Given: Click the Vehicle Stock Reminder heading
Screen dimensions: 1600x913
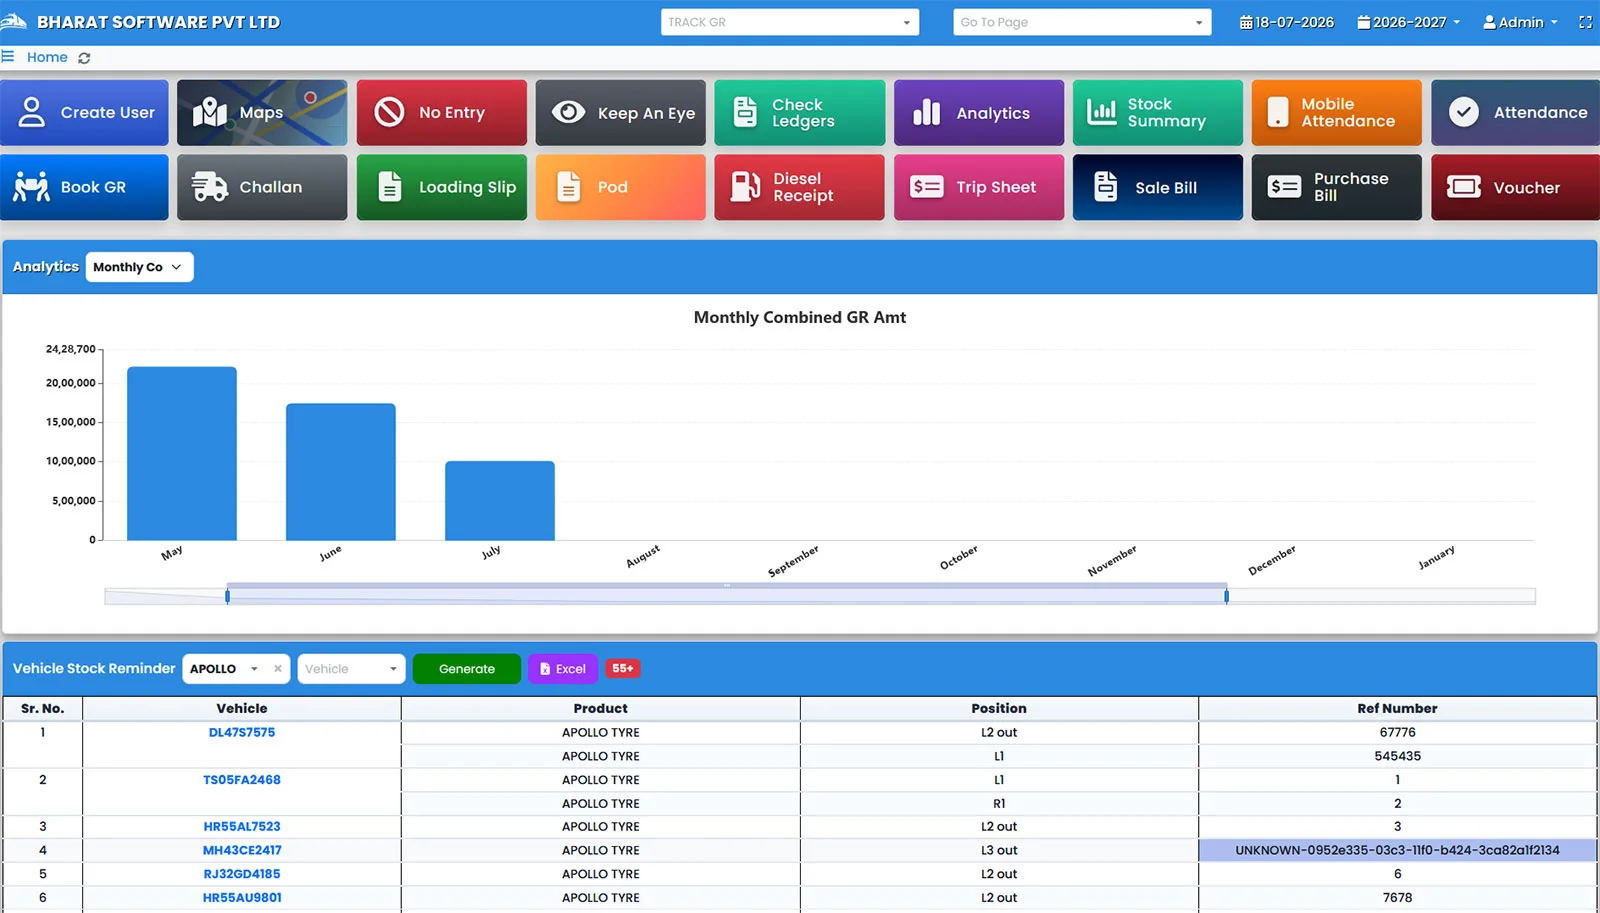Looking at the screenshot, I should (94, 669).
